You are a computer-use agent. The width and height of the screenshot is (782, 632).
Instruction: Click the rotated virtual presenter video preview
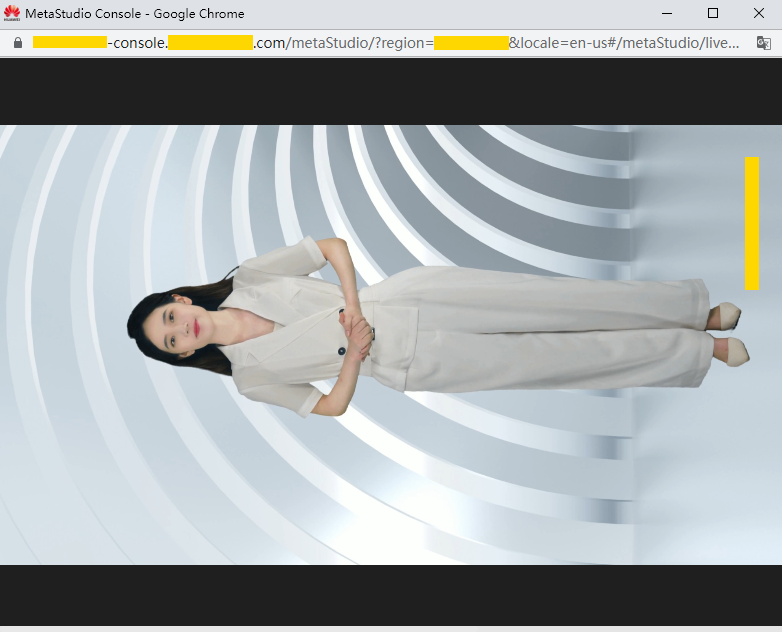click(x=391, y=345)
